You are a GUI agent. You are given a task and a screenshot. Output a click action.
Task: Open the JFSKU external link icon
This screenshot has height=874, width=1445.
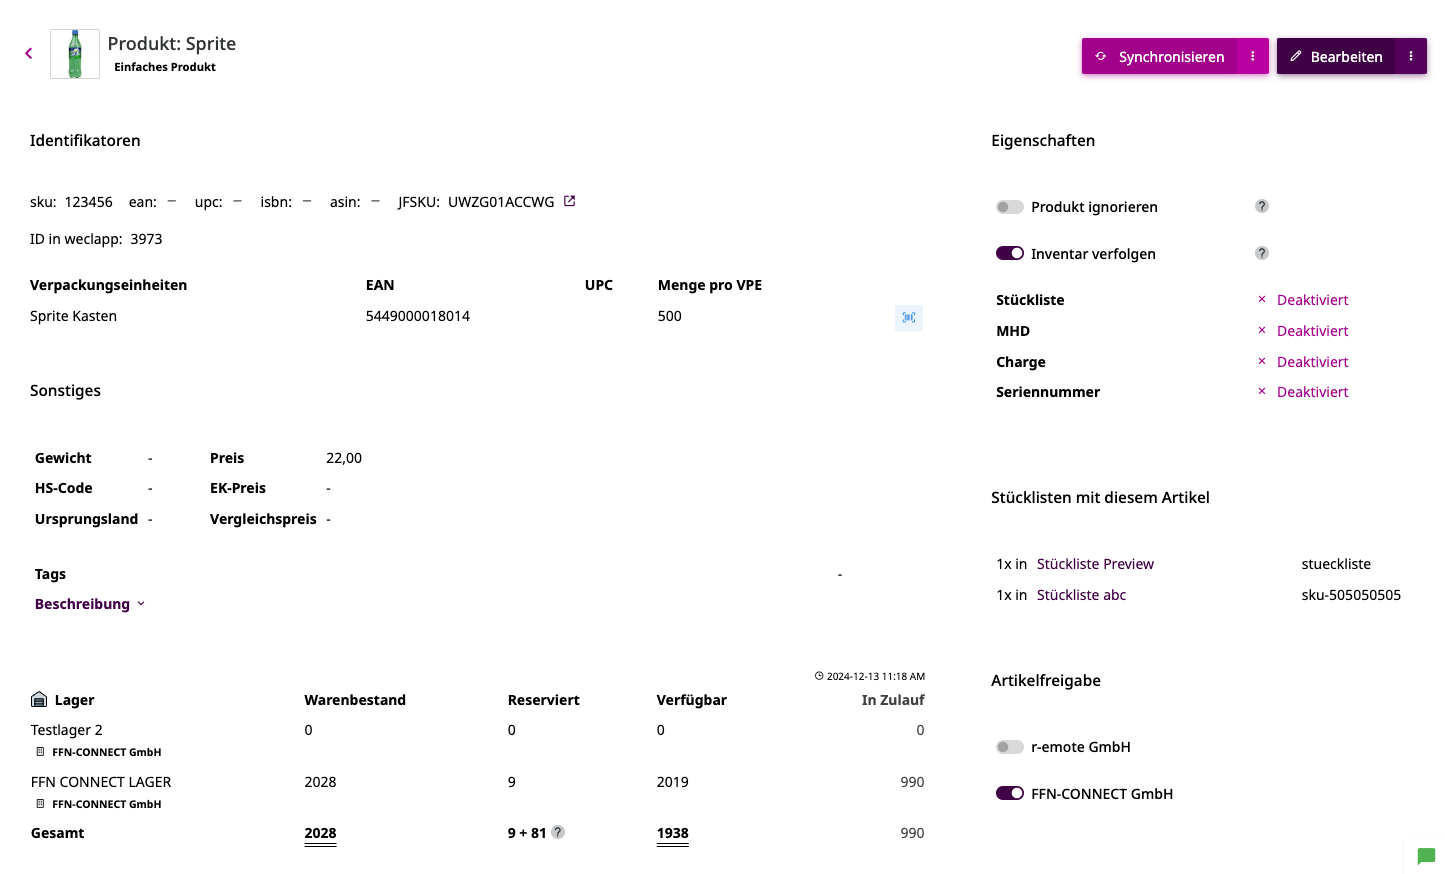click(570, 201)
